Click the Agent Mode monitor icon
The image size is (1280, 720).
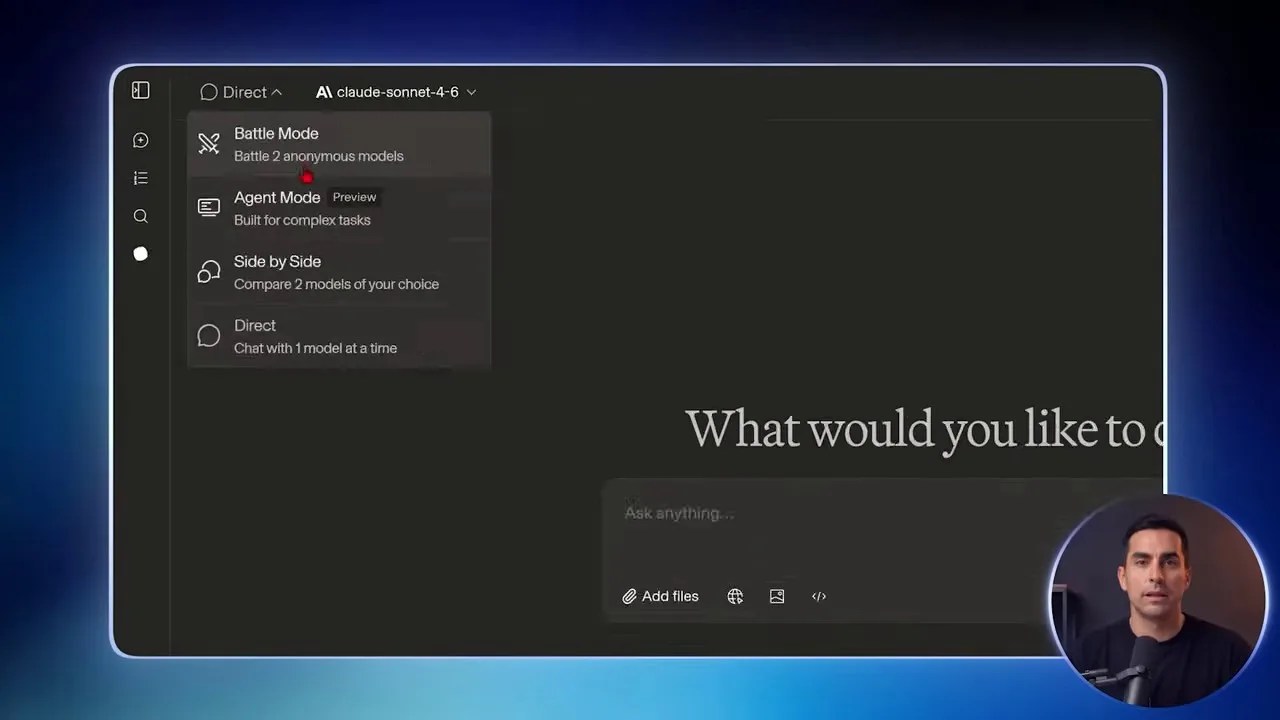click(209, 207)
